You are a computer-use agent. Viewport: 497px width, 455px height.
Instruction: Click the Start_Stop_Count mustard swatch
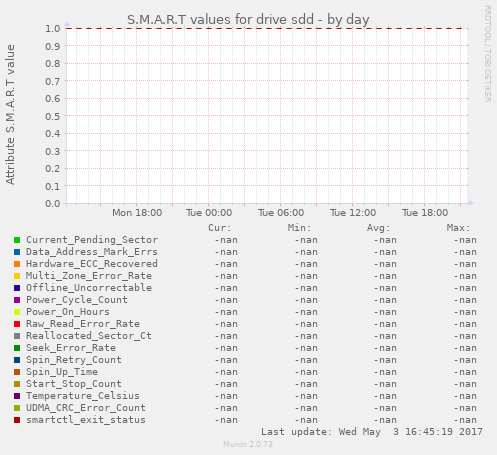click(x=17, y=384)
